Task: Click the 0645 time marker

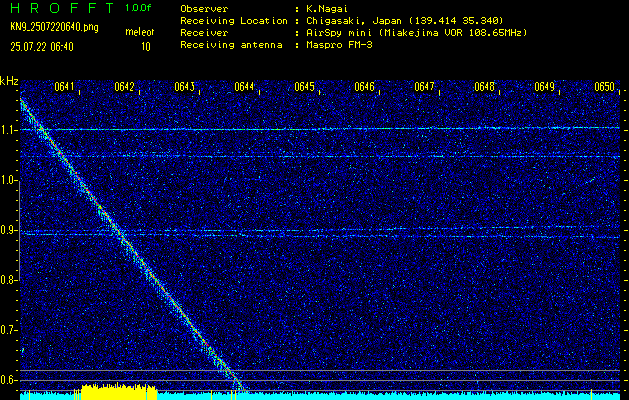Action: (304, 87)
